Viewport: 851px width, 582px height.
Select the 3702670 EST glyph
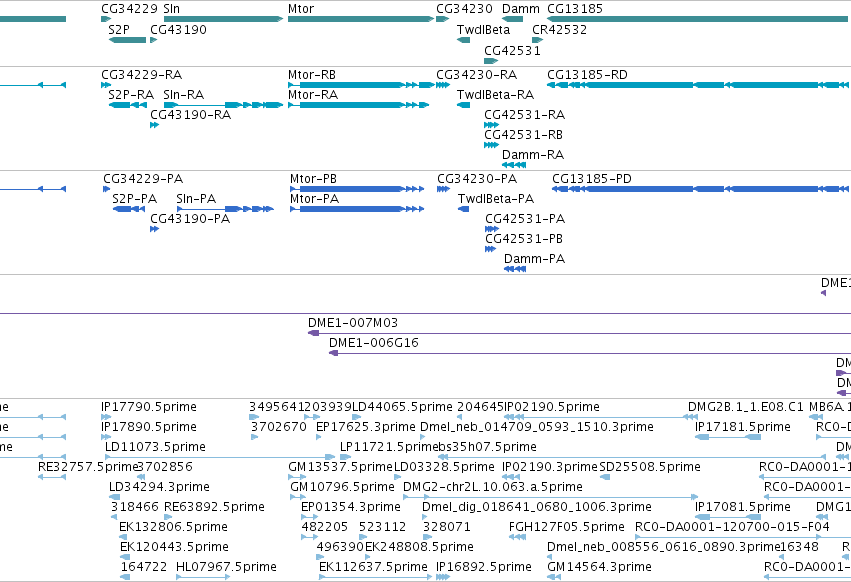(x=254, y=437)
